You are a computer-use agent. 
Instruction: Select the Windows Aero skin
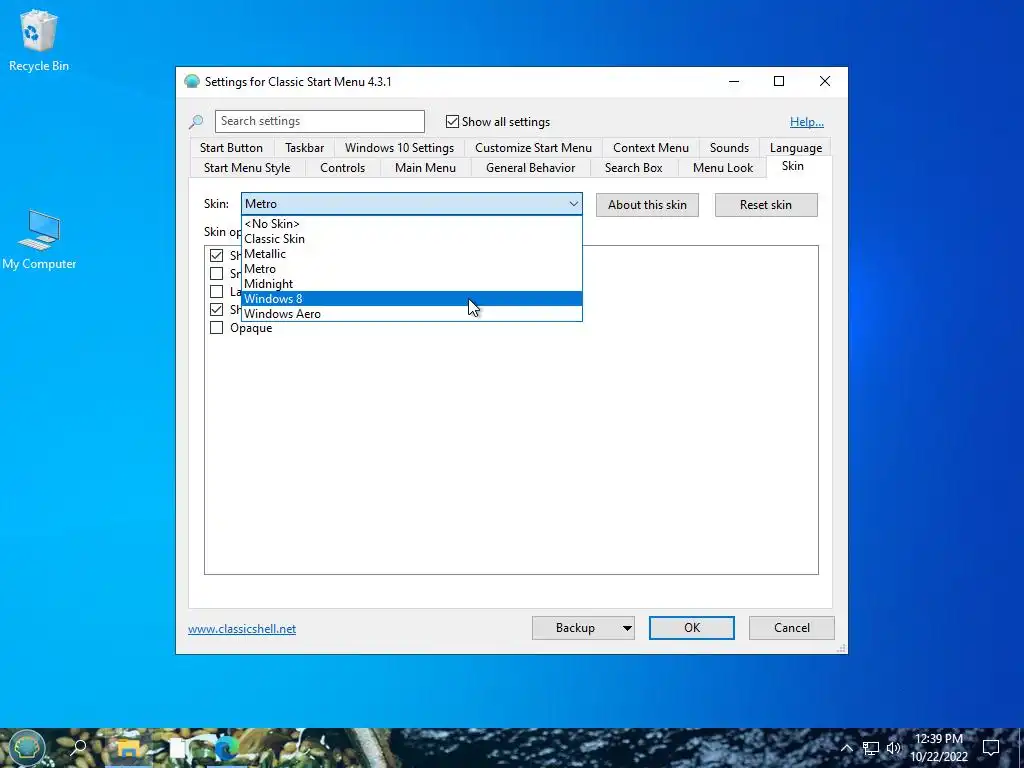(x=411, y=314)
